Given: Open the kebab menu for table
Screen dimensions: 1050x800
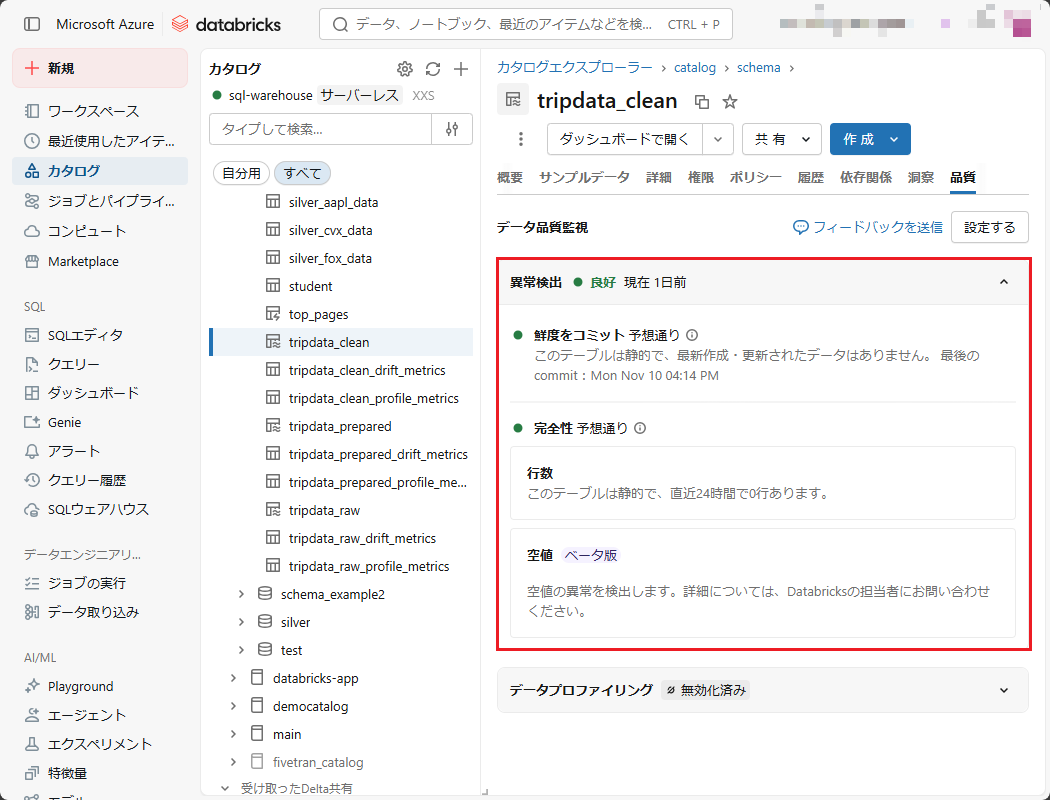Looking at the screenshot, I should point(520,139).
